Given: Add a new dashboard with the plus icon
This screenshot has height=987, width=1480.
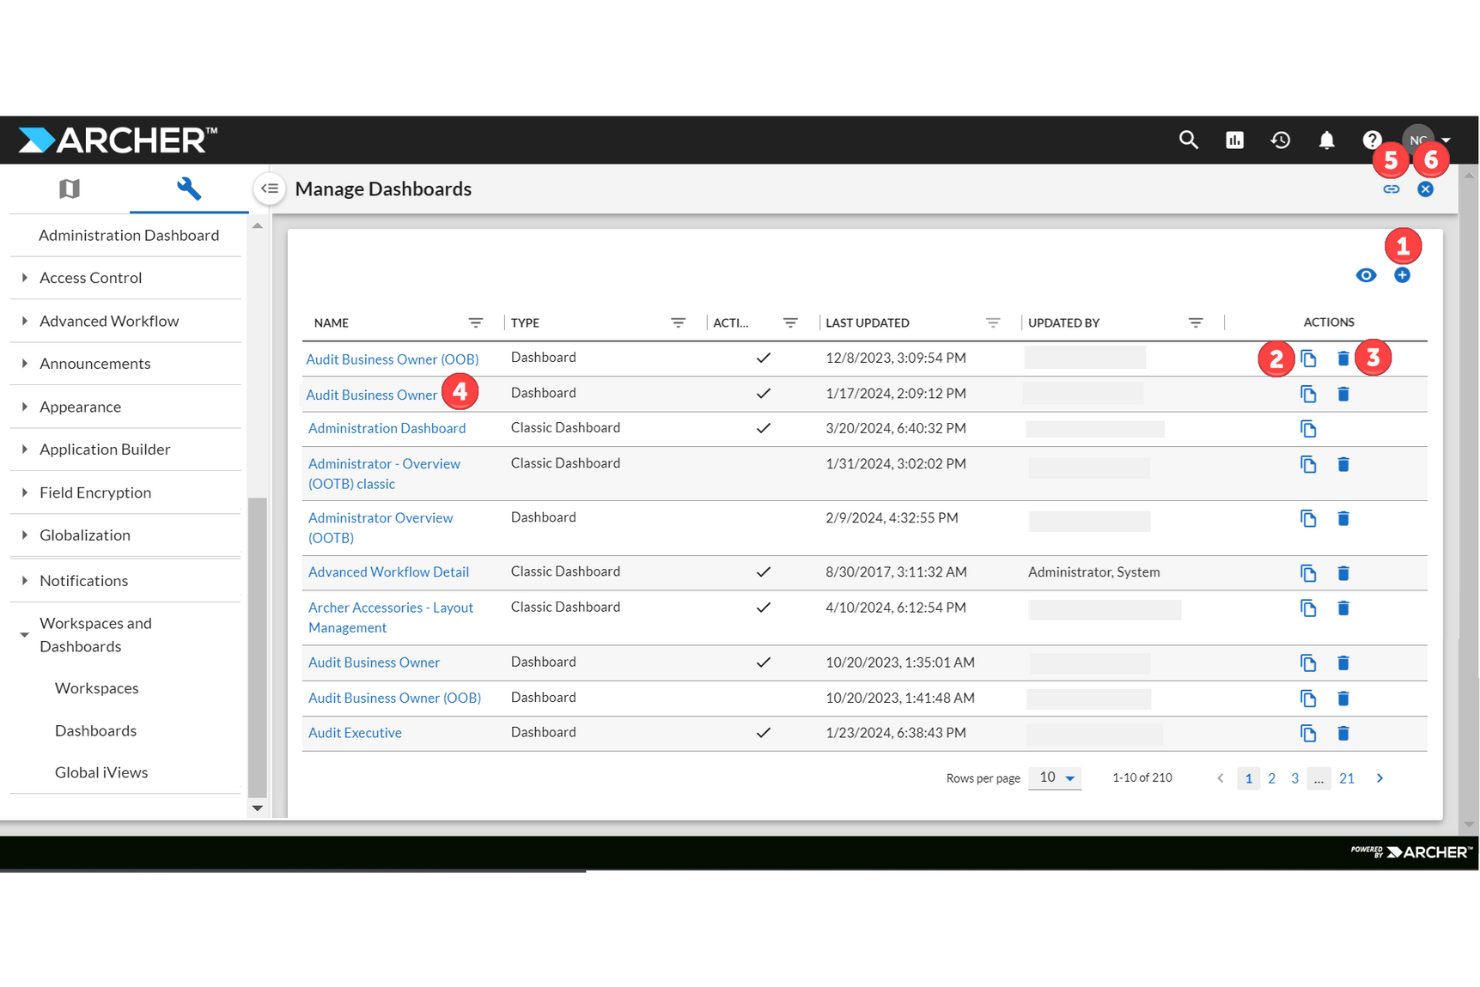Looking at the screenshot, I should click(1402, 275).
